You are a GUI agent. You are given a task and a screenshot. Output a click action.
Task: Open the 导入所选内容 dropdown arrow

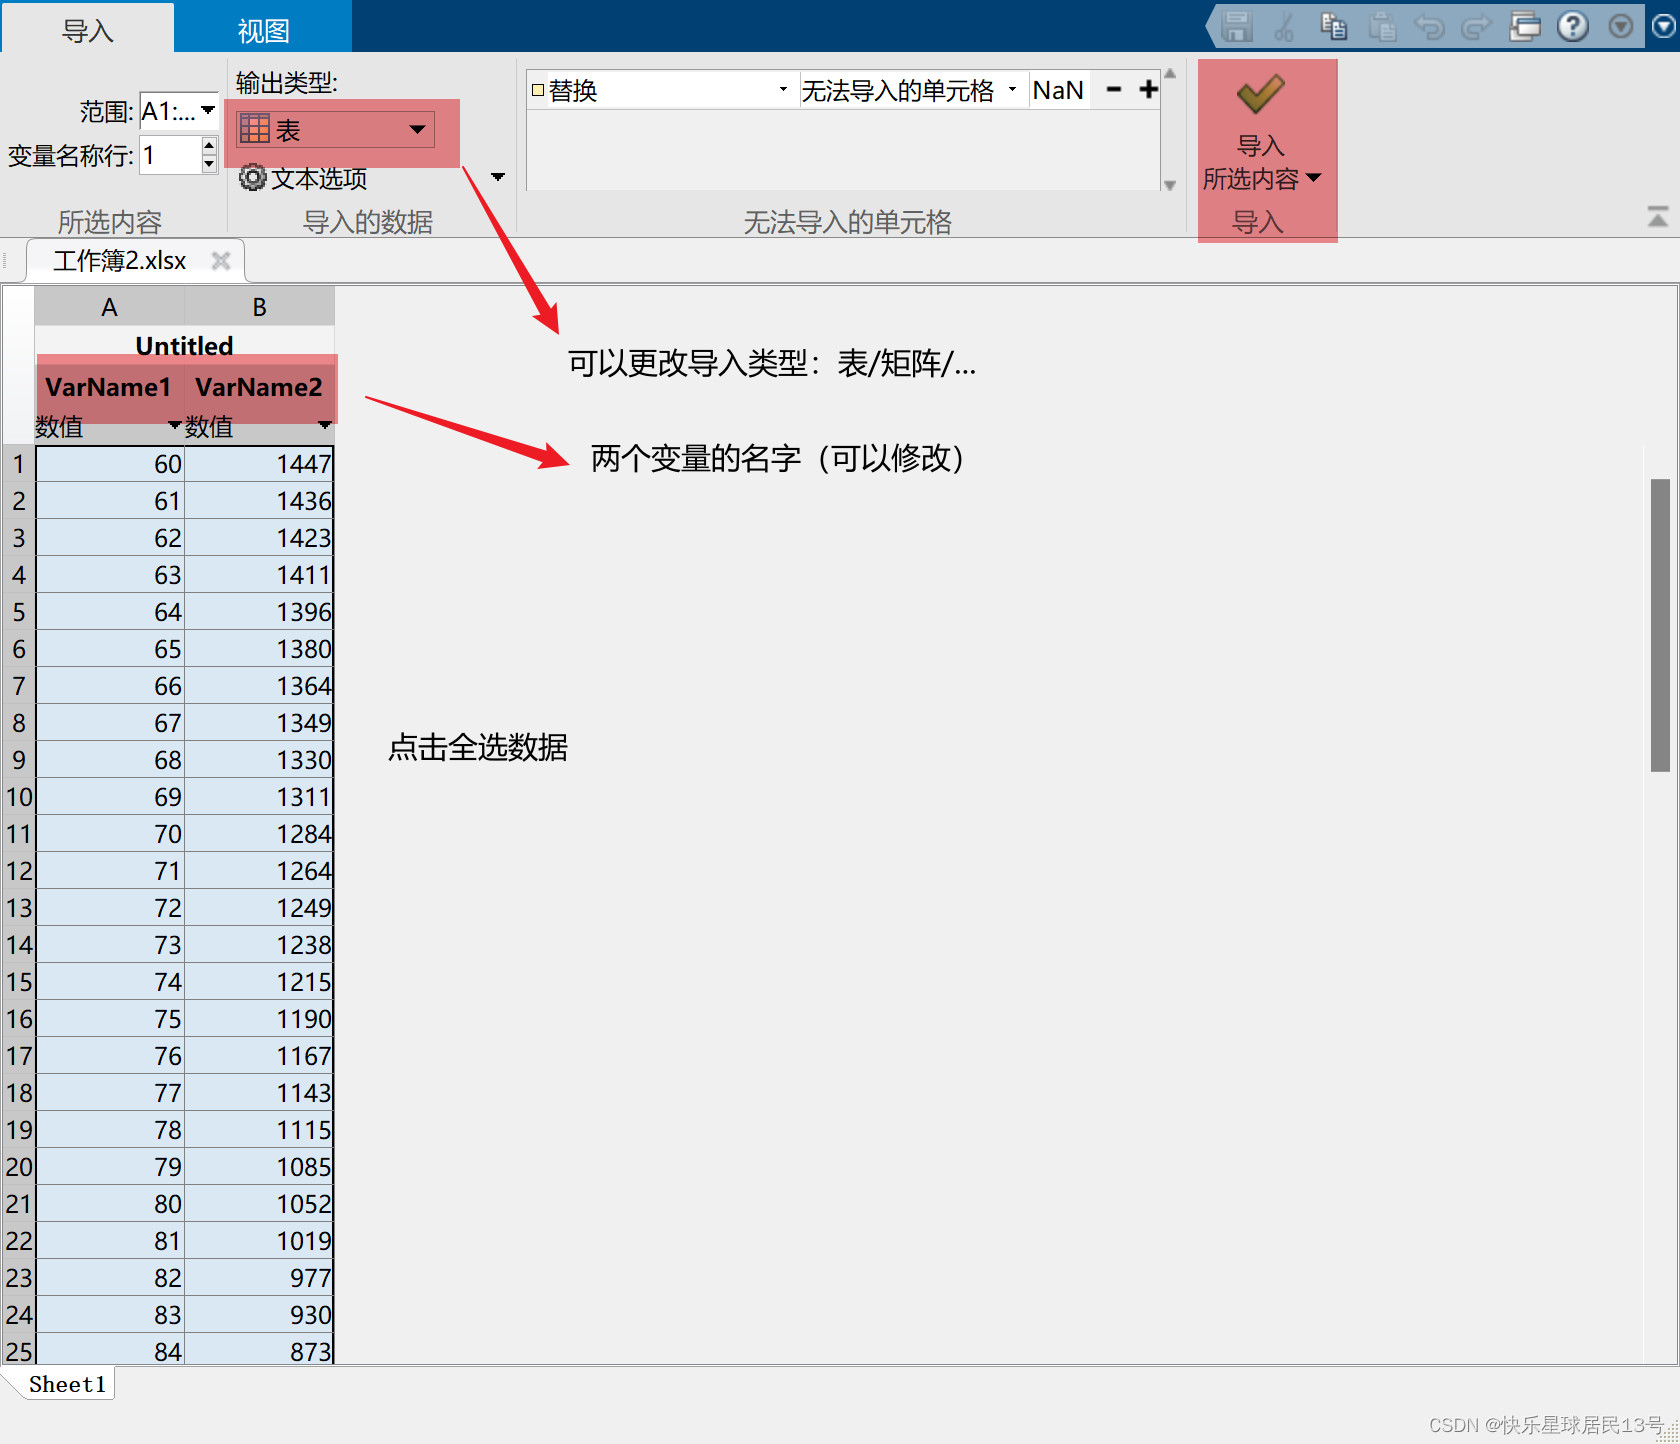coord(1314,178)
